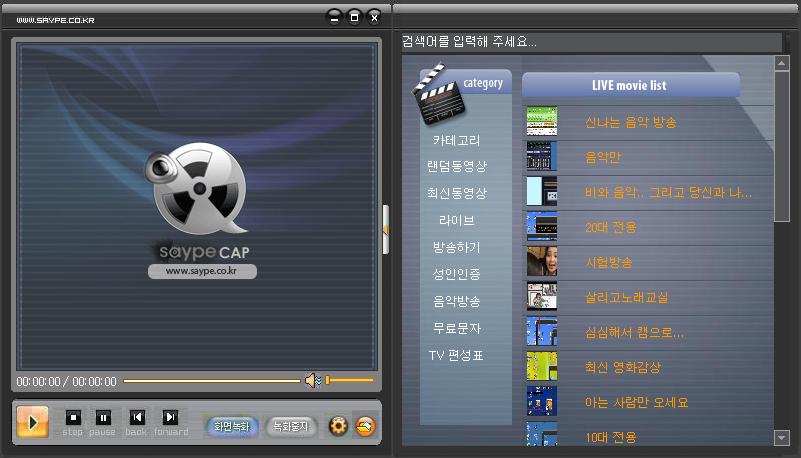Open the 무료문자 menu item

456,328
